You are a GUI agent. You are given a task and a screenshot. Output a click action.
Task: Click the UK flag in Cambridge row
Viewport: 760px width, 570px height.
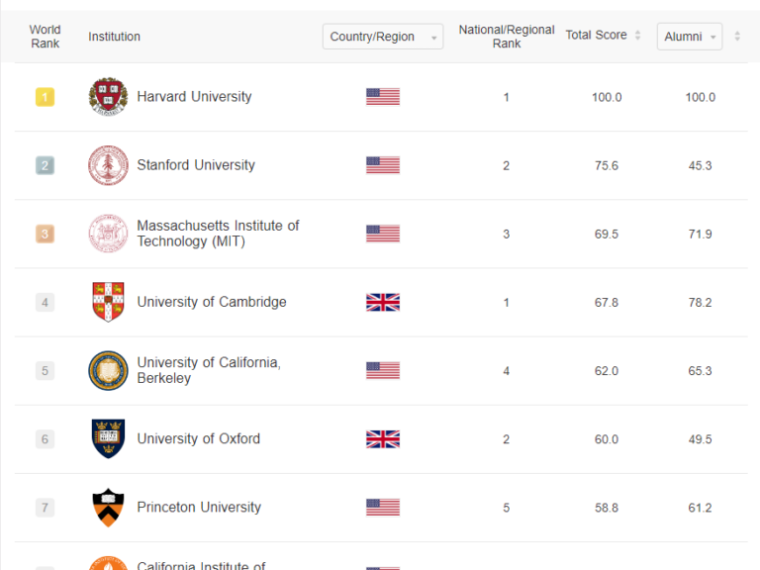point(383,302)
